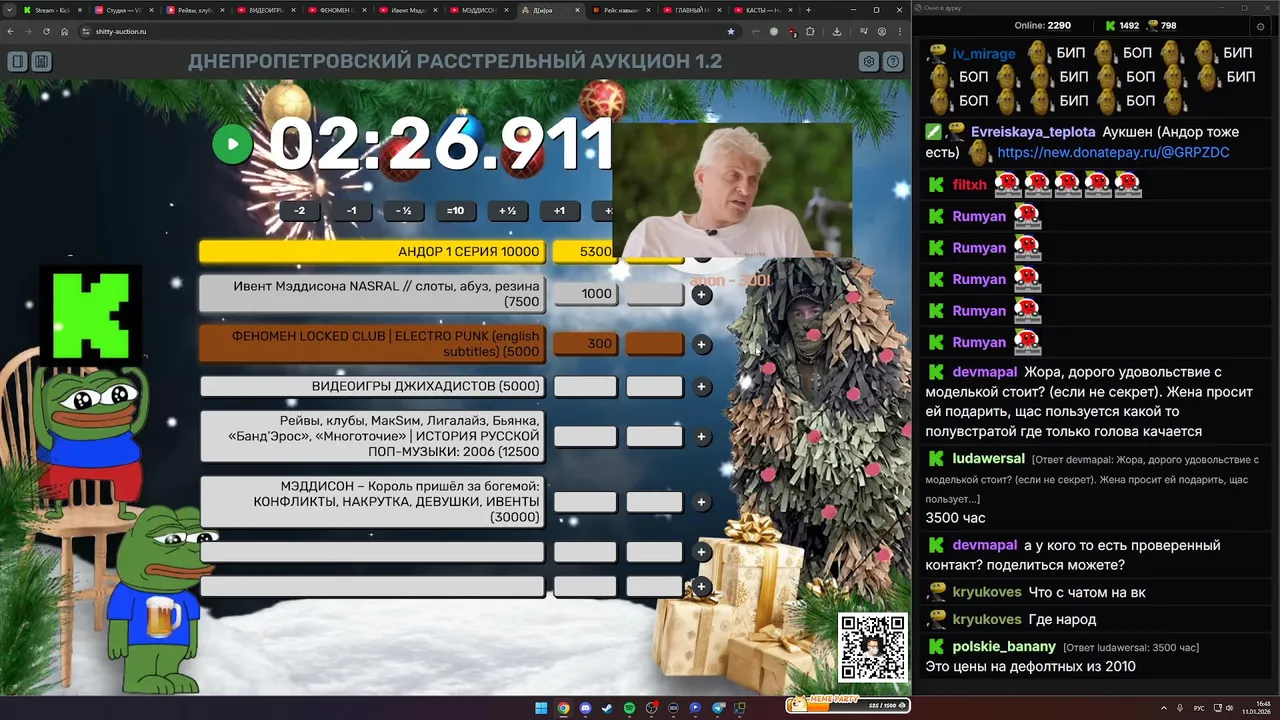Open the help question mark icon

893,62
